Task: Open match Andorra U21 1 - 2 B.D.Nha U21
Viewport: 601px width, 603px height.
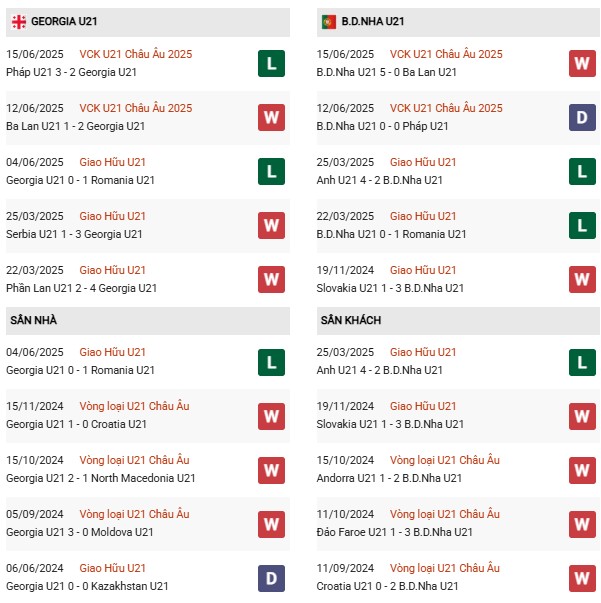Action: [389, 478]
